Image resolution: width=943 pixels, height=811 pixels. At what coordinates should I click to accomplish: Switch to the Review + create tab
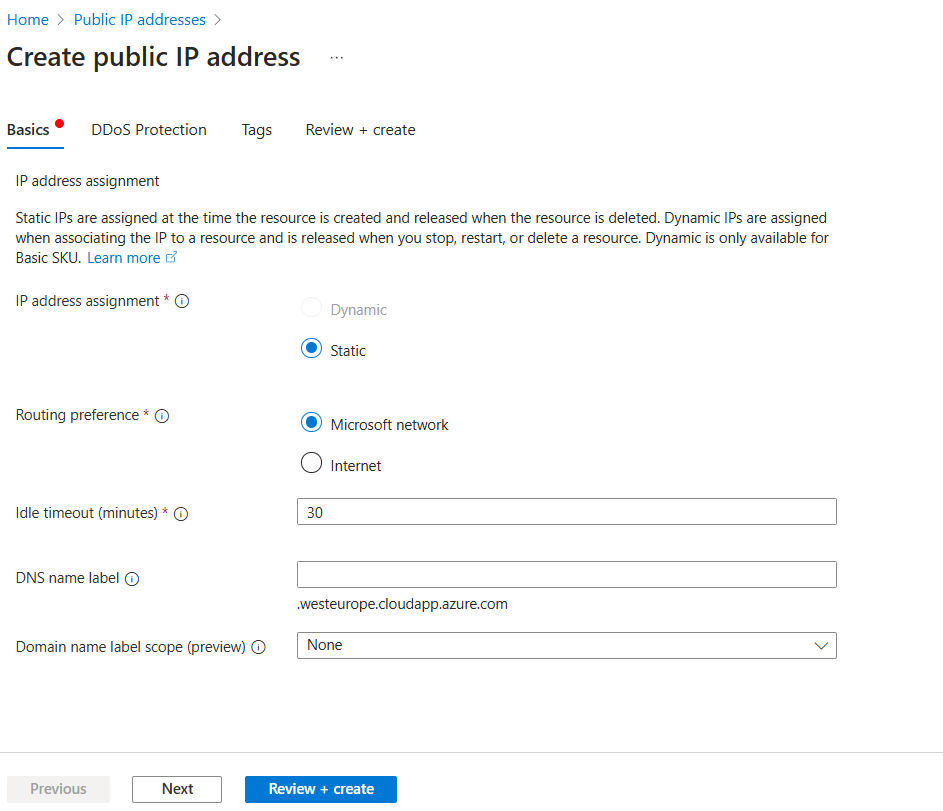pos(360,130)
